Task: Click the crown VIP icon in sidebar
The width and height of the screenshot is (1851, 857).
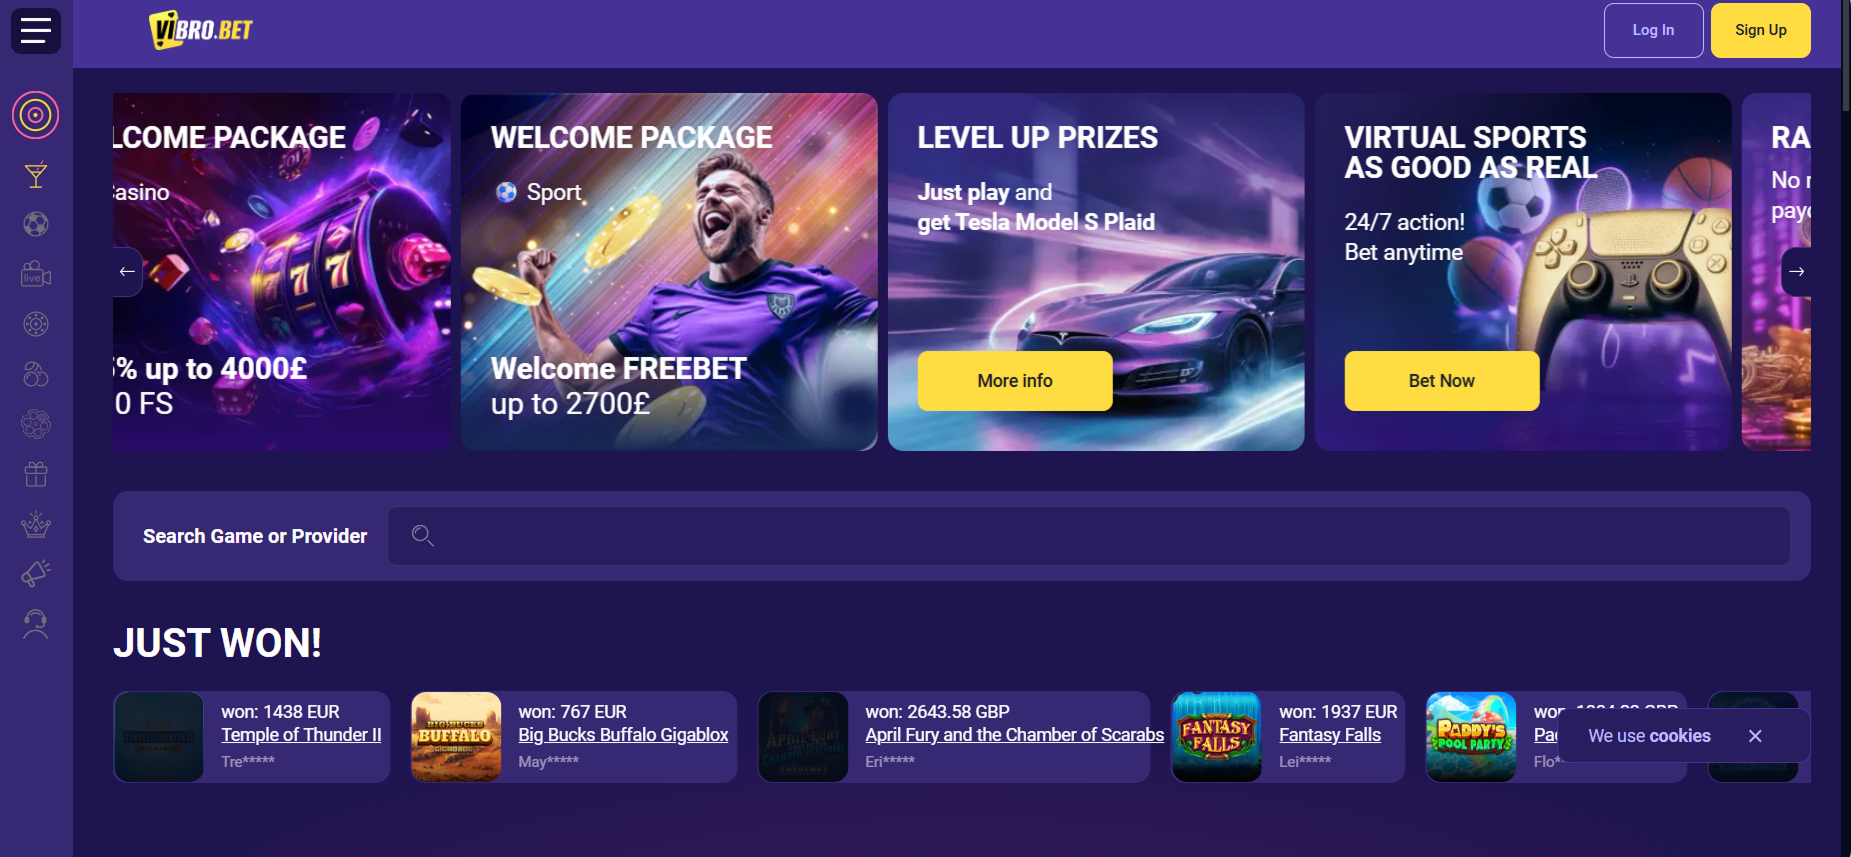Action: click(36, 524)
